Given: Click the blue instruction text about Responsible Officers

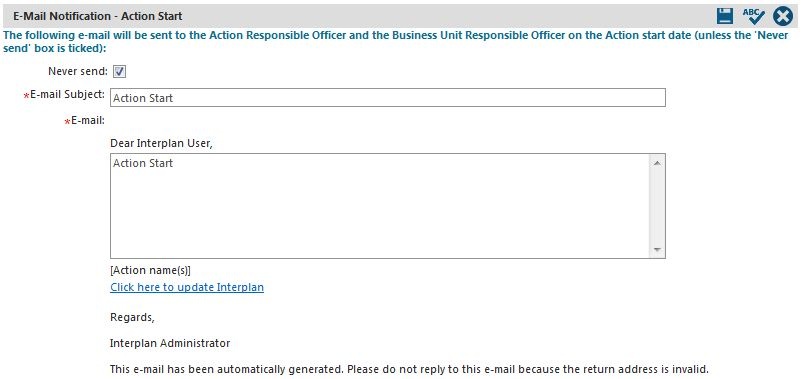Looking at the screenshot, I should 396,42.
